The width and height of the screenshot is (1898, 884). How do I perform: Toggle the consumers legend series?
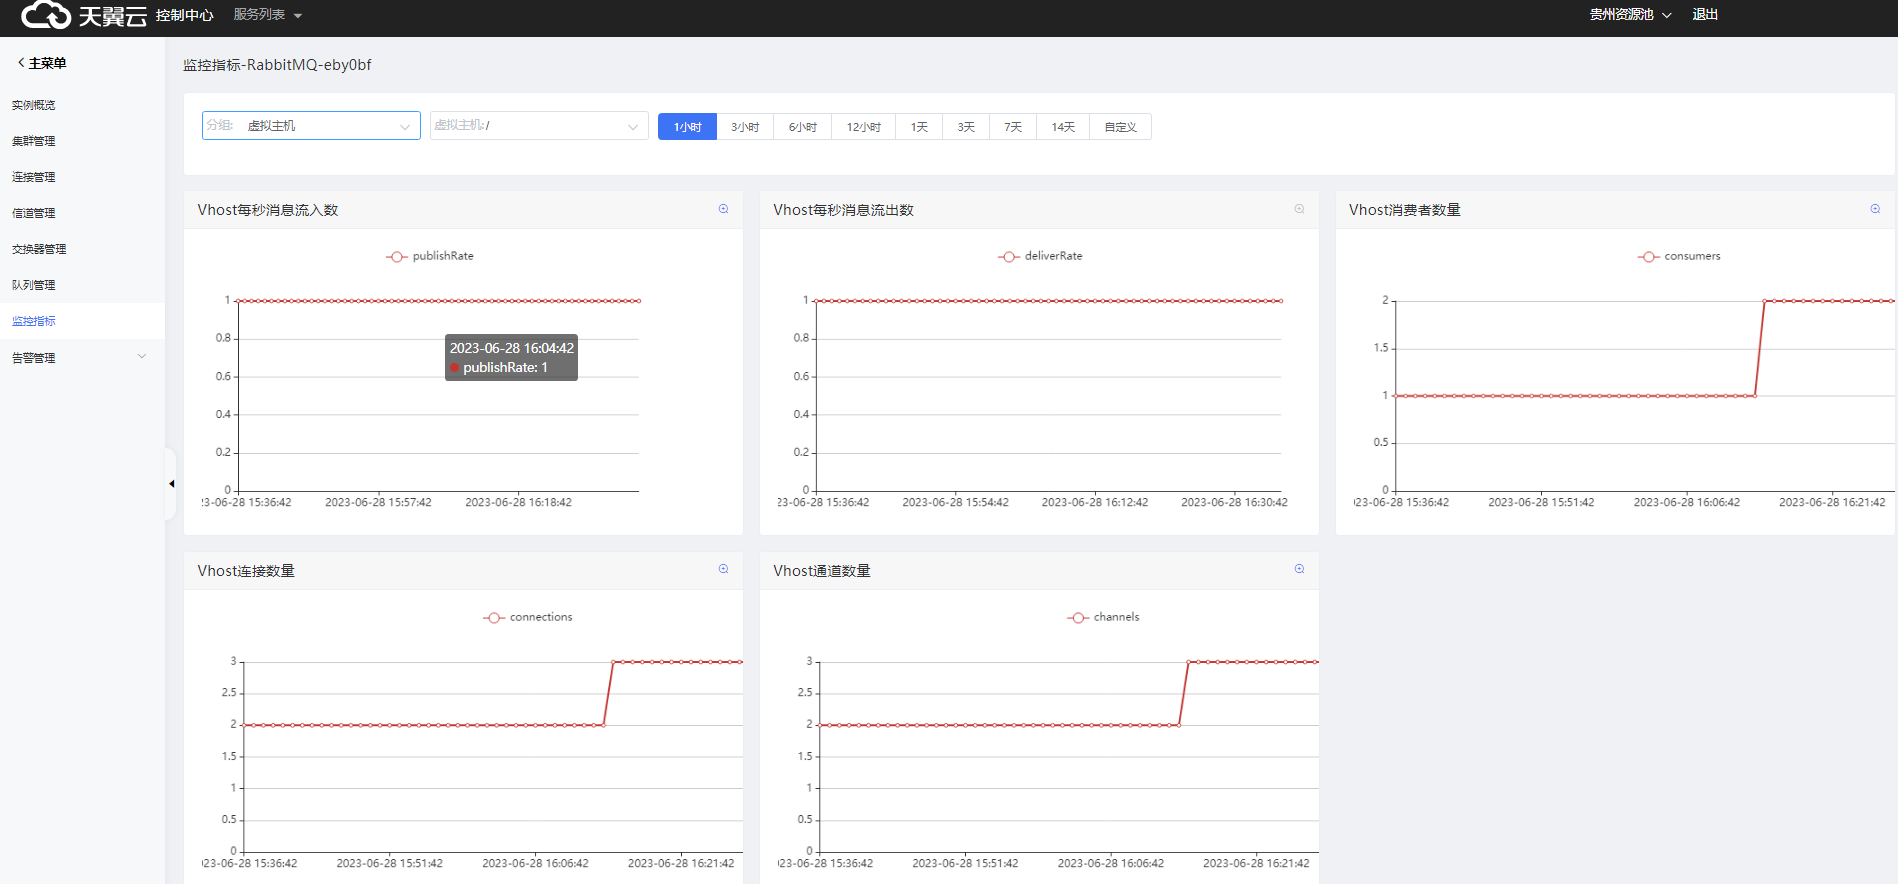(x=1679, y=256)
